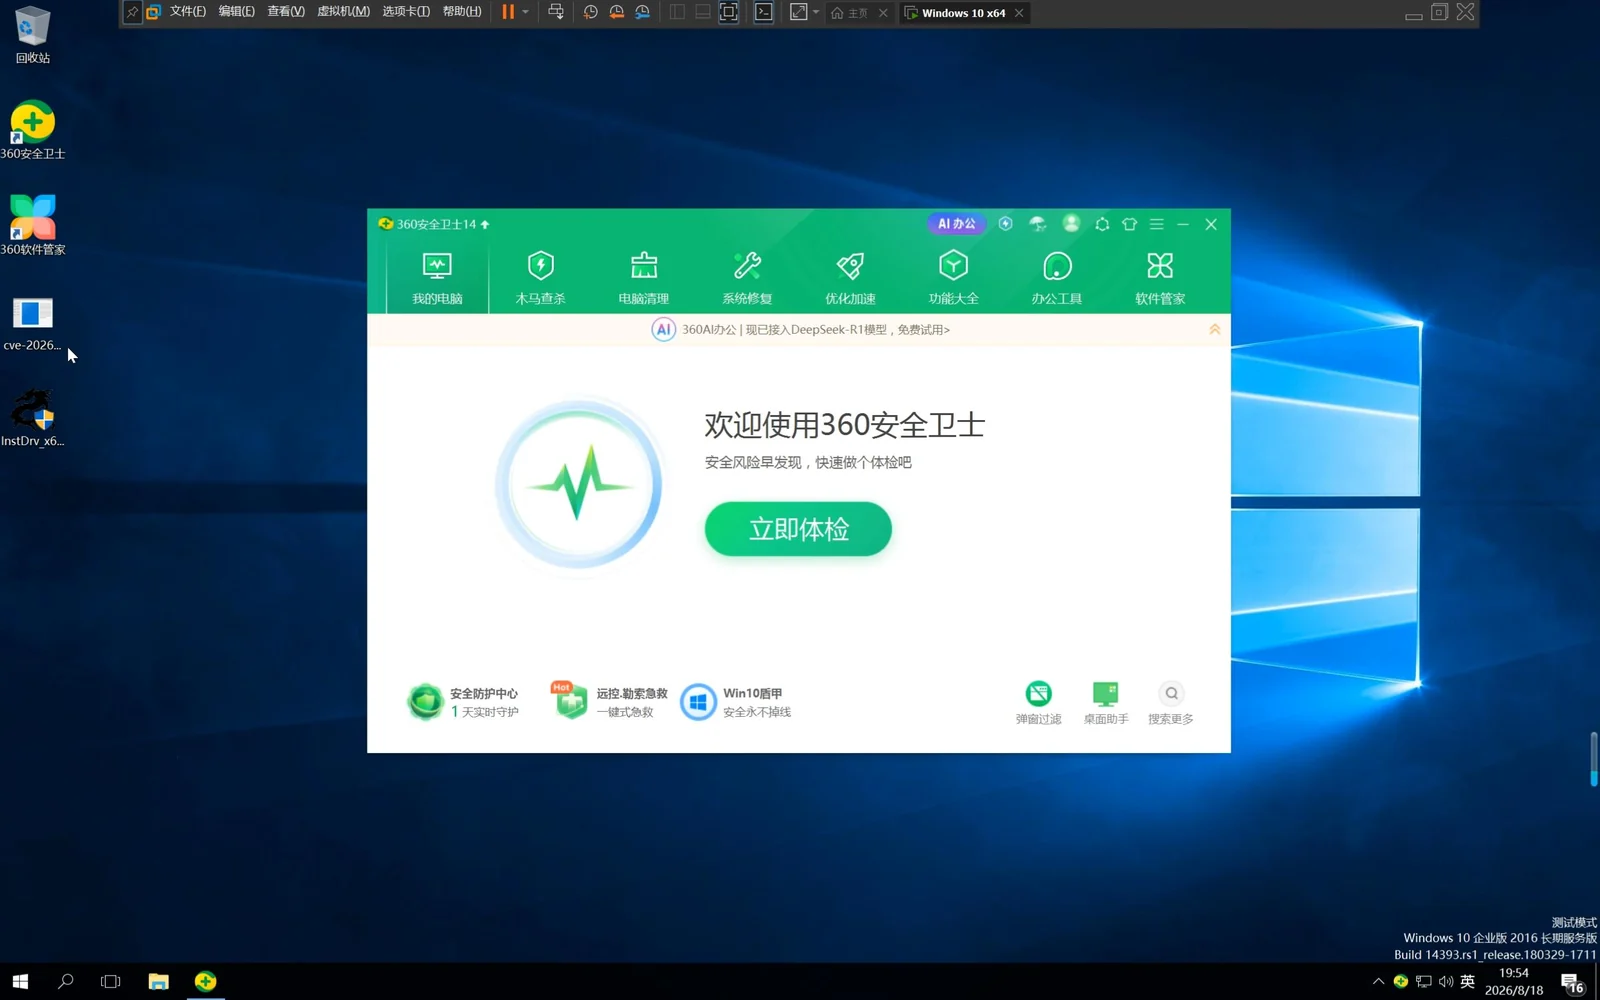The width and height of the screenshot is (1600, 1000).
Task: Open 安全防护中心 protection center
Action: (463, 702)
